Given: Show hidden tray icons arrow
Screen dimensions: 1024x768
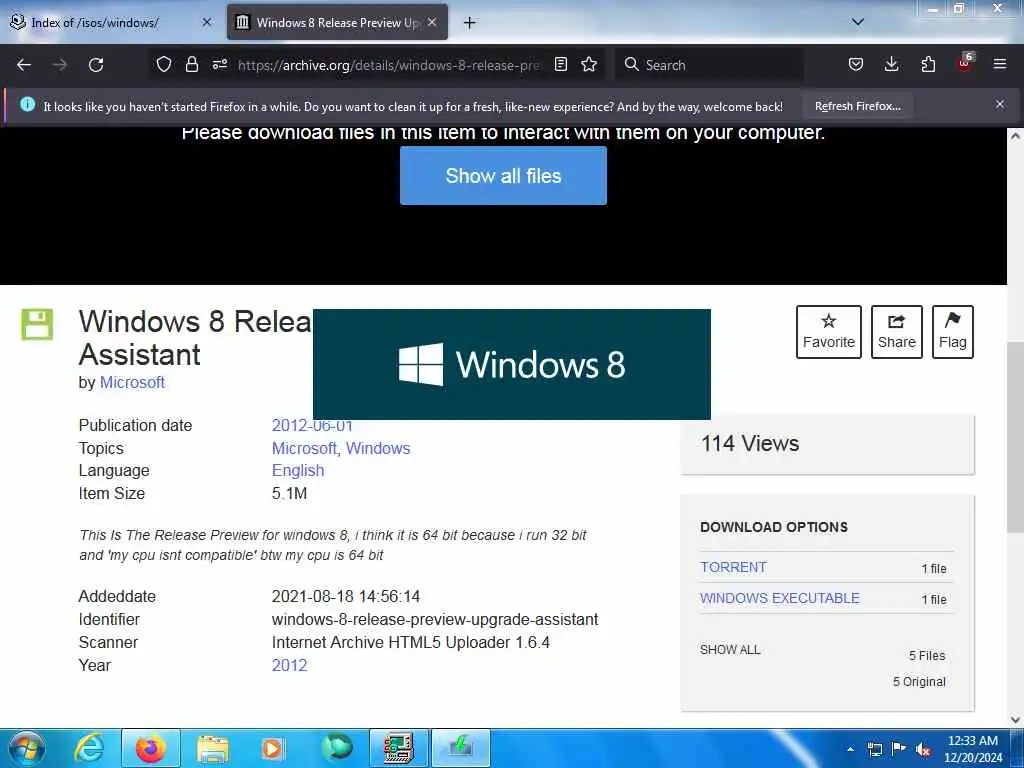Looking at the screenshot, I should [x=850, y=749].
